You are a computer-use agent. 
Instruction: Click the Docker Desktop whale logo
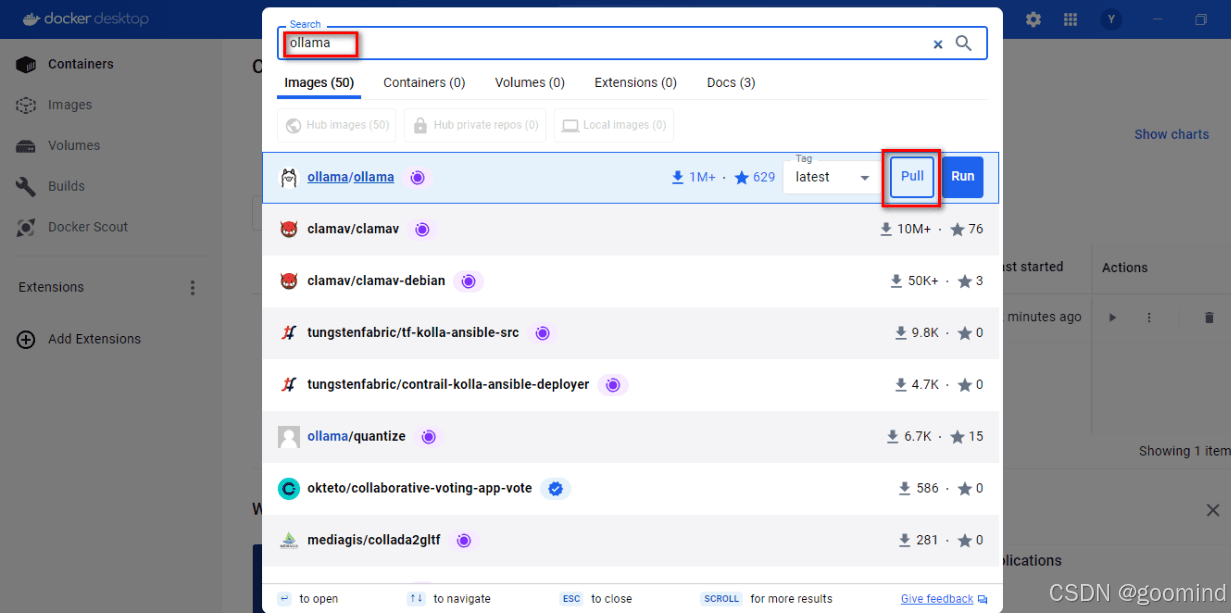(32, 19)
